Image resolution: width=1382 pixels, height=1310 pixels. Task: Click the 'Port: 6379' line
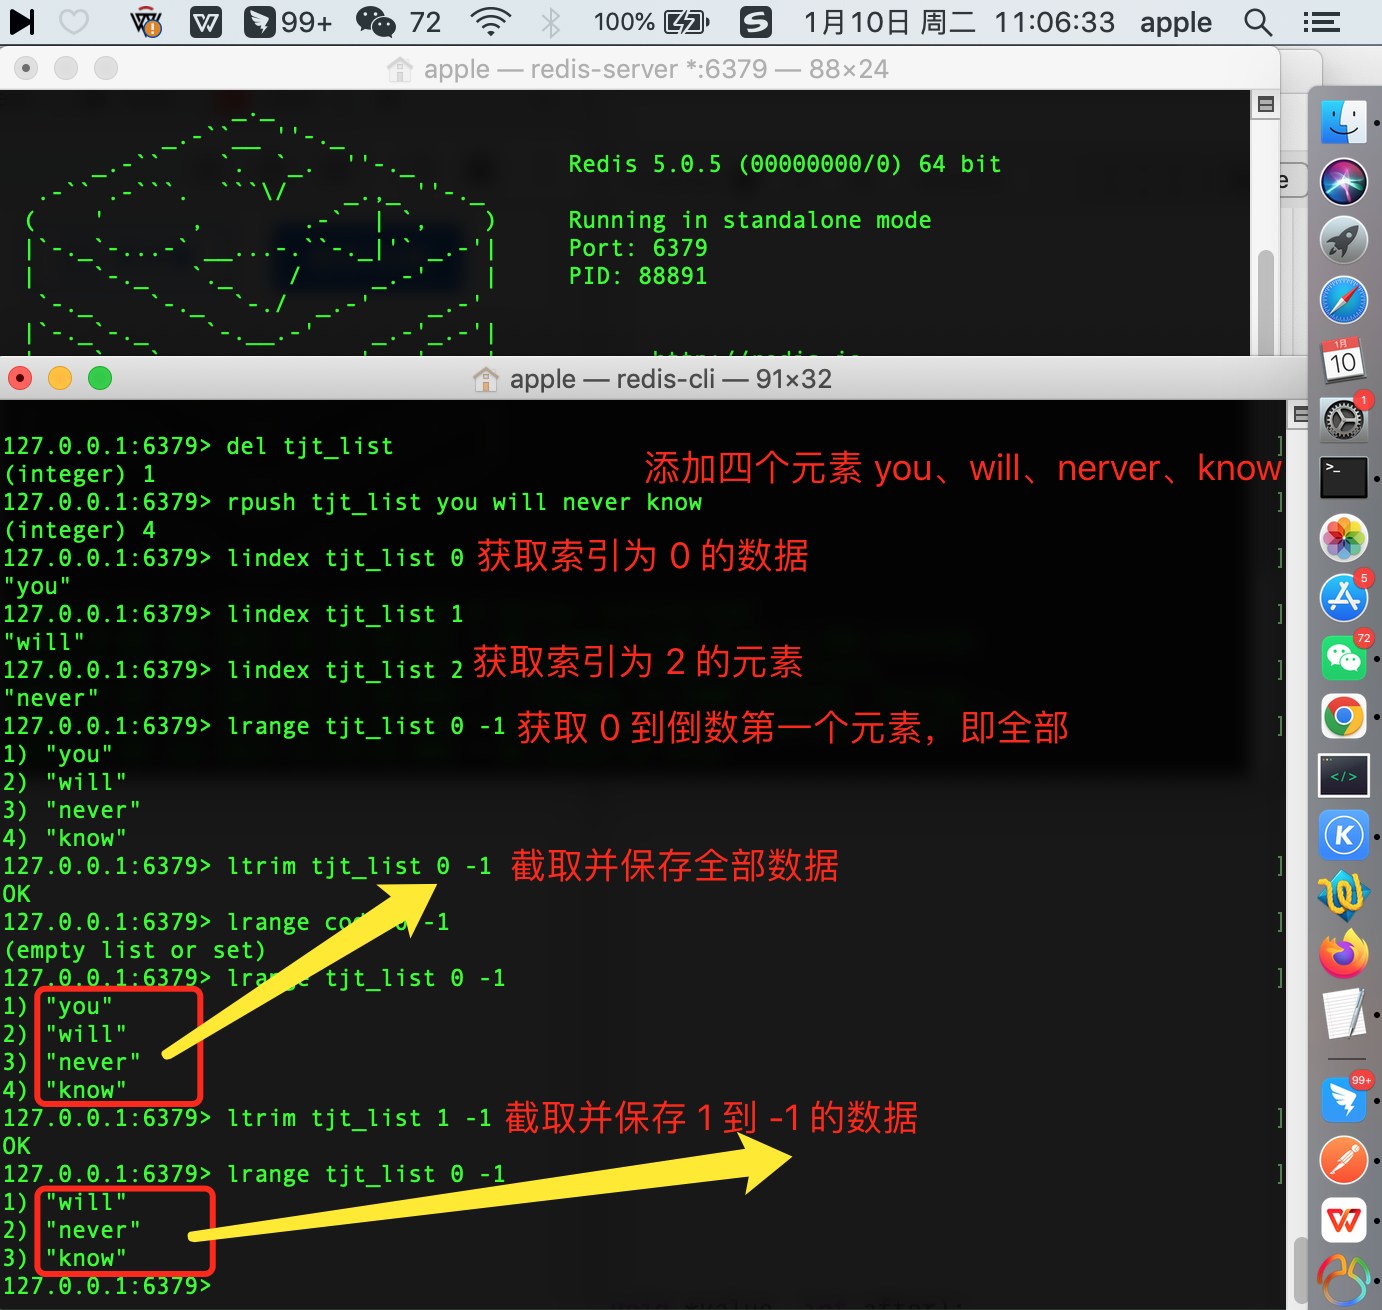tap(638, 248)
